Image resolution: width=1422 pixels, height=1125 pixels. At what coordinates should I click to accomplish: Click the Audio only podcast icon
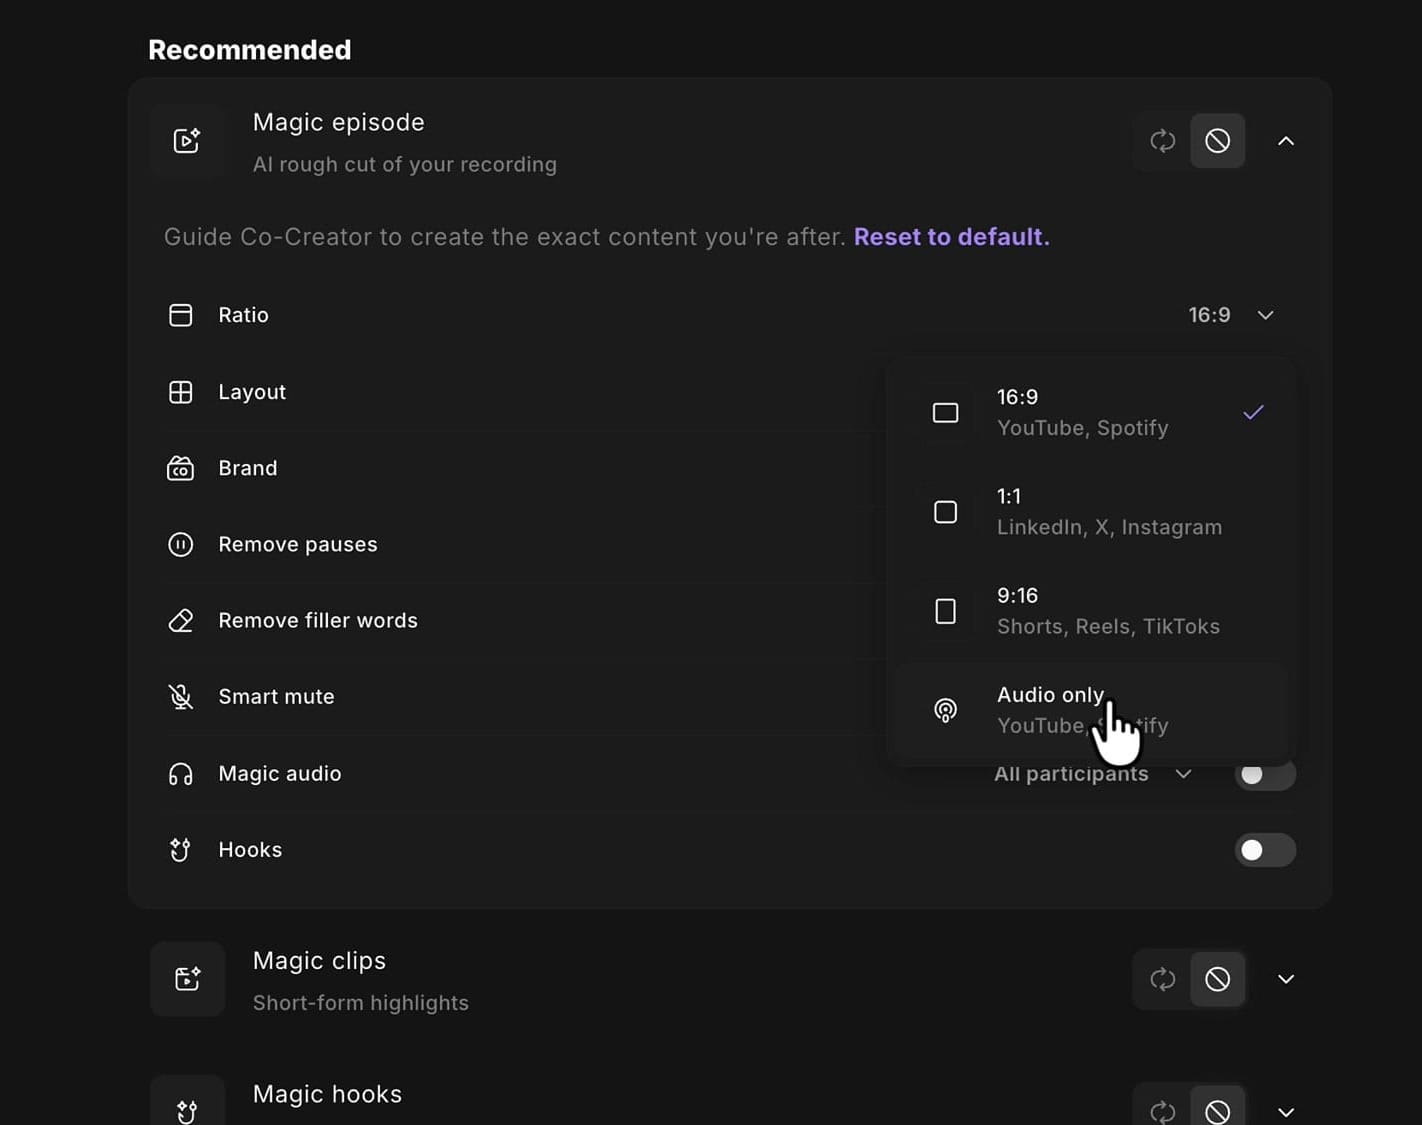[945, 710]
